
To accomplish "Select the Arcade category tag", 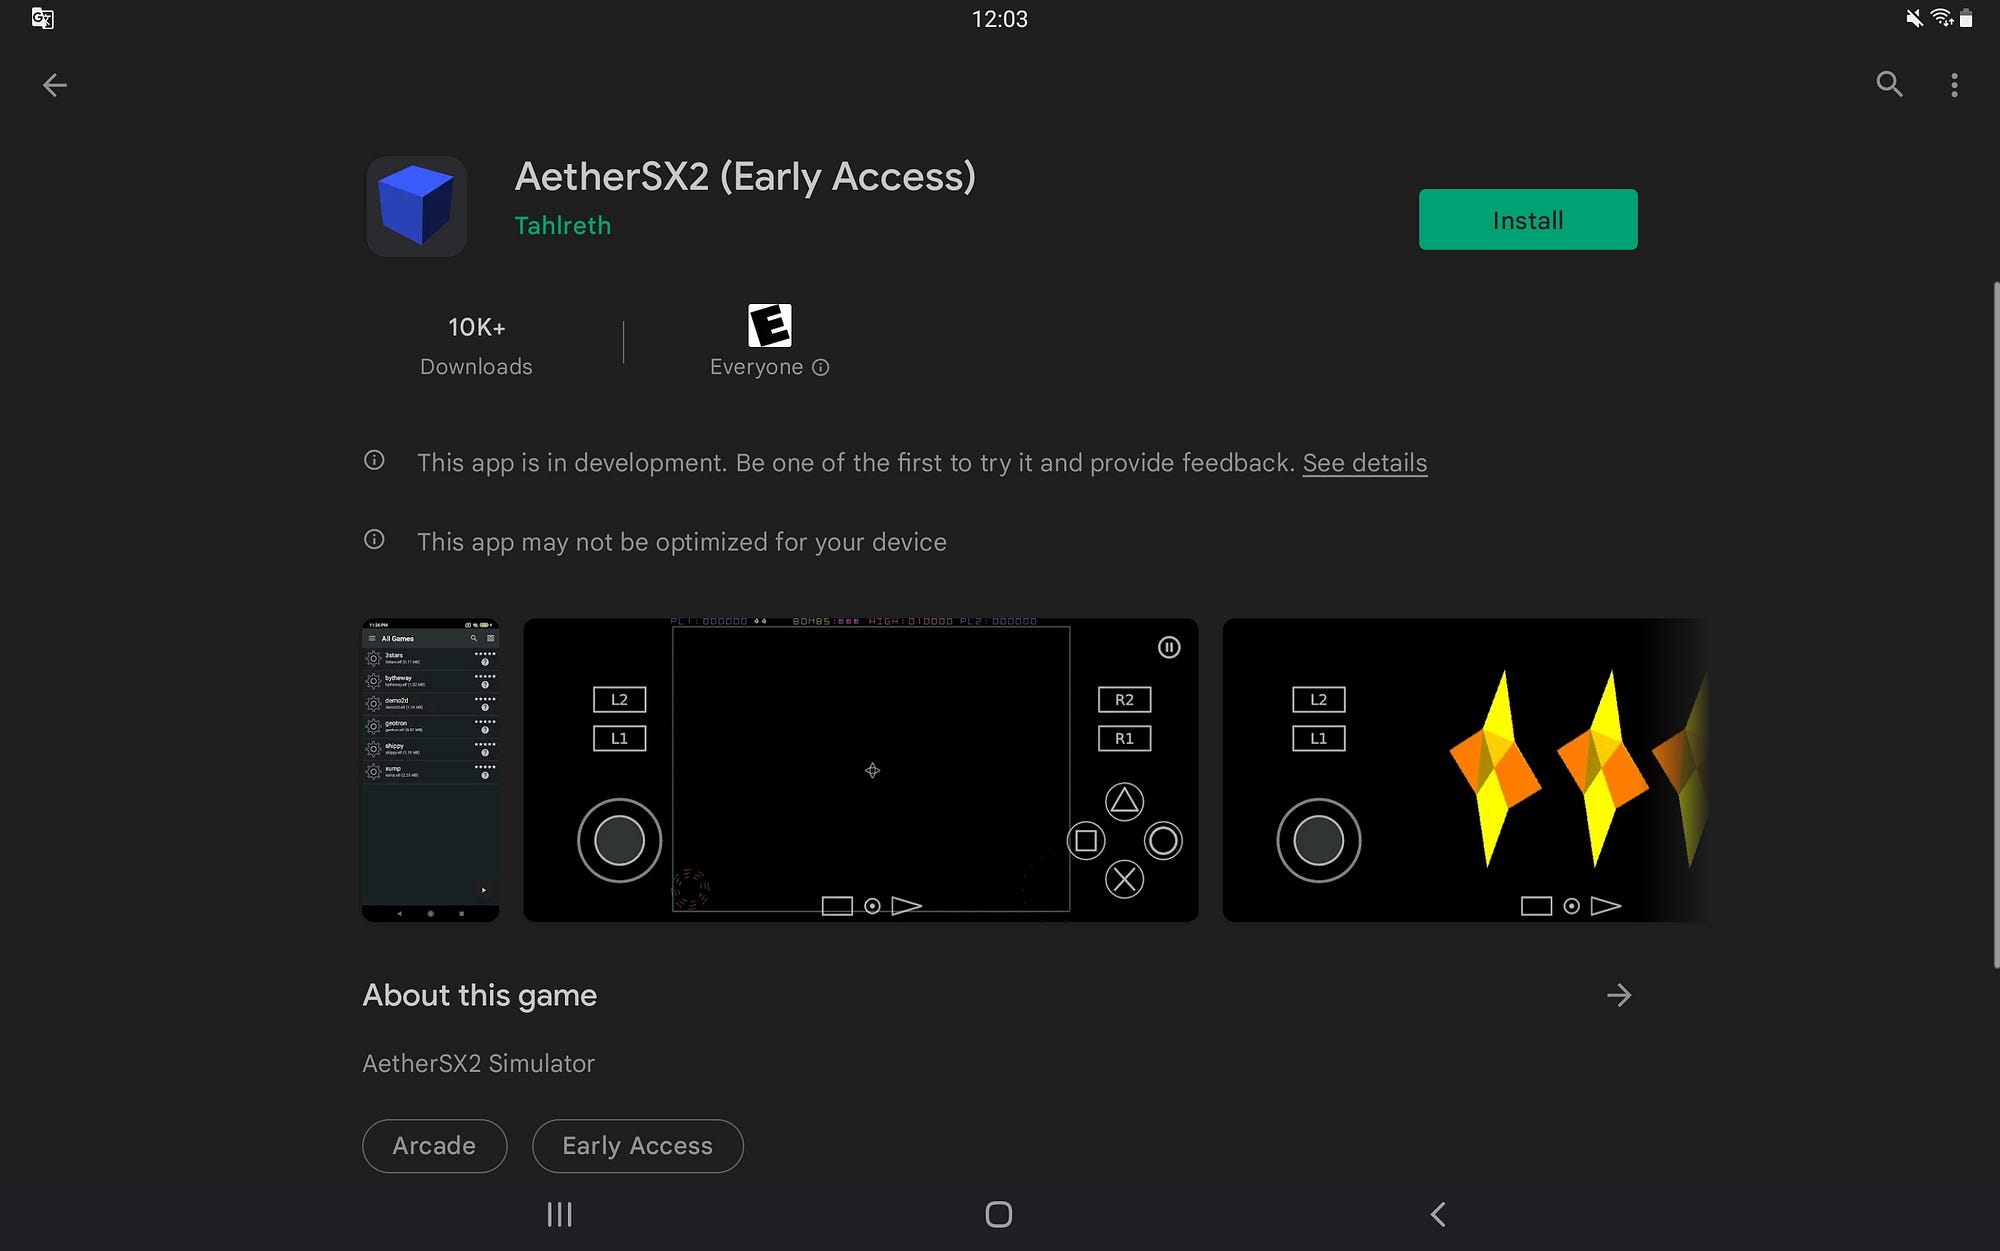I will (432, 1144).
